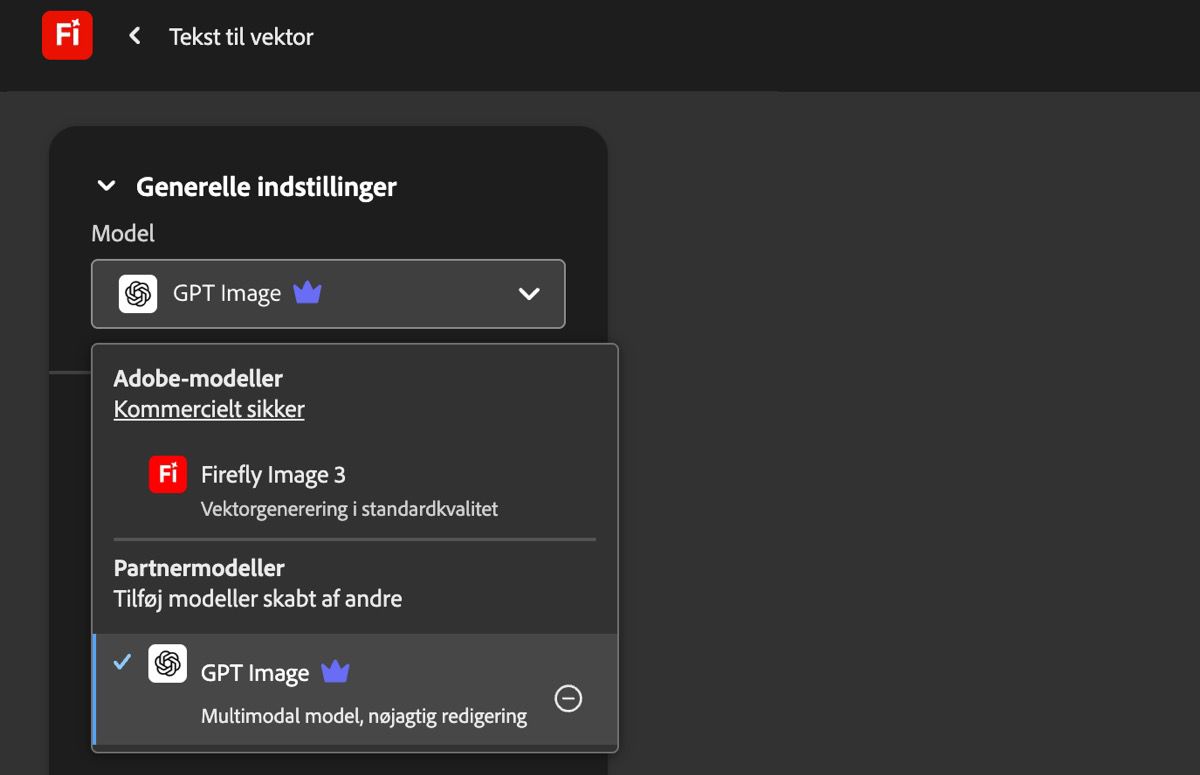Screen dimensions: 1200x775
Task: Click the Adobe-modeller heading
Action: pyautogui.click(x=198, y=378)
